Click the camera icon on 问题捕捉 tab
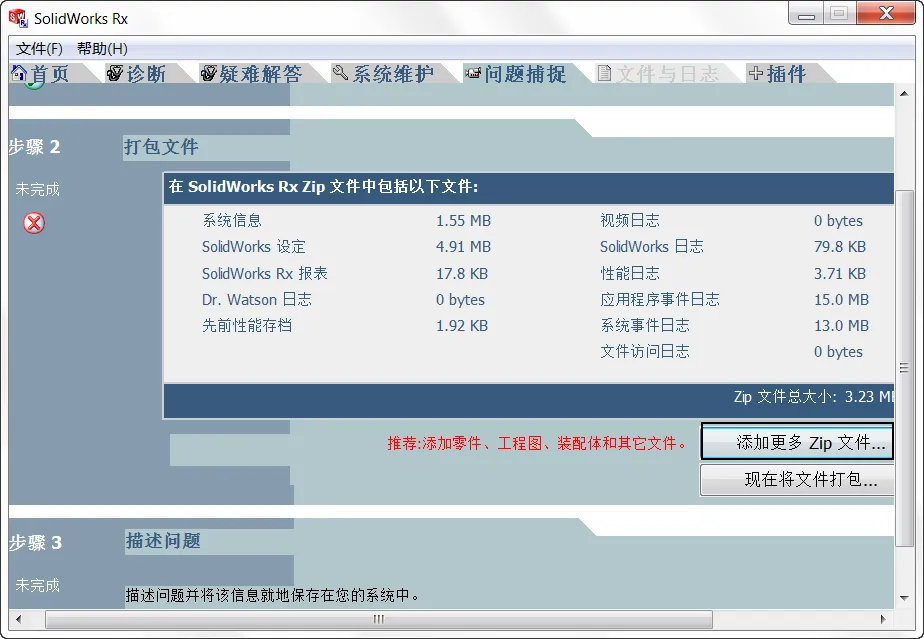 click(x=473, y=73)
